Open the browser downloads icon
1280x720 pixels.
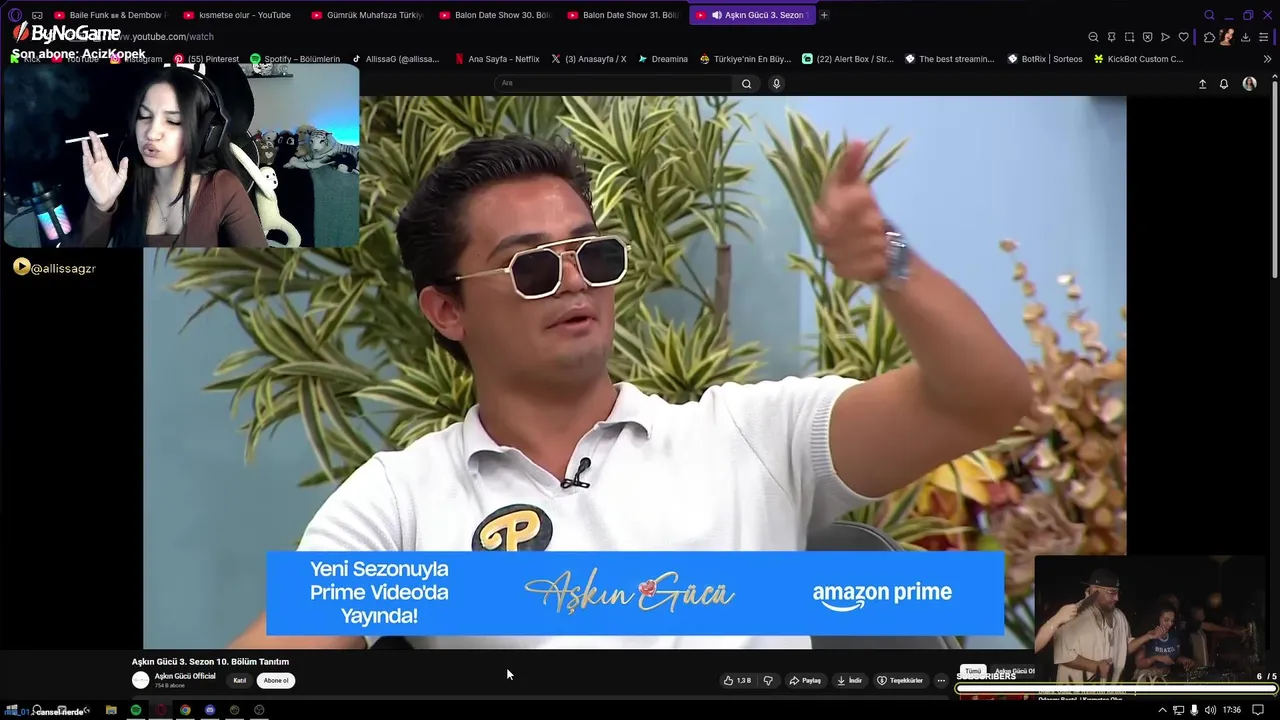coord(1245,37)
